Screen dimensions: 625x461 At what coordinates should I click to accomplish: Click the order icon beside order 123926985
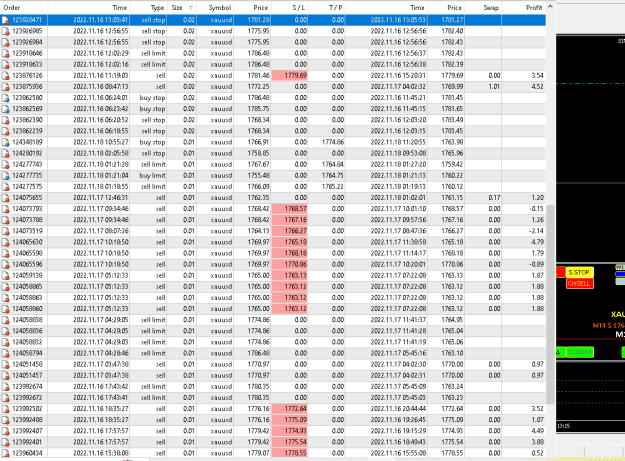point(6,31)
